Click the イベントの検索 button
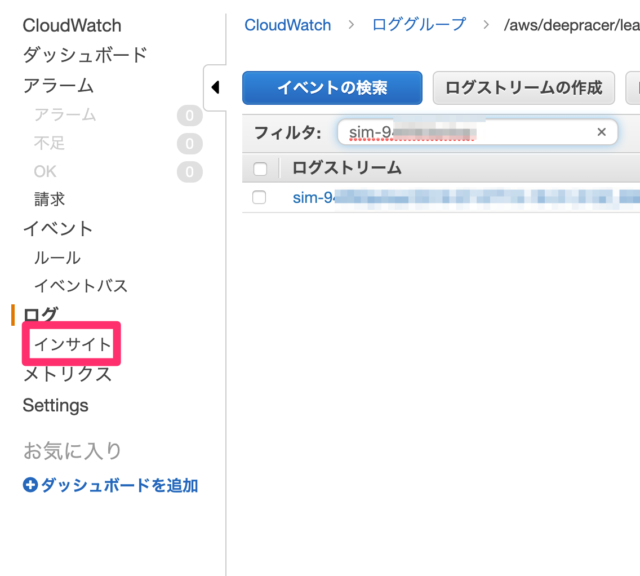 coord(332,88)
